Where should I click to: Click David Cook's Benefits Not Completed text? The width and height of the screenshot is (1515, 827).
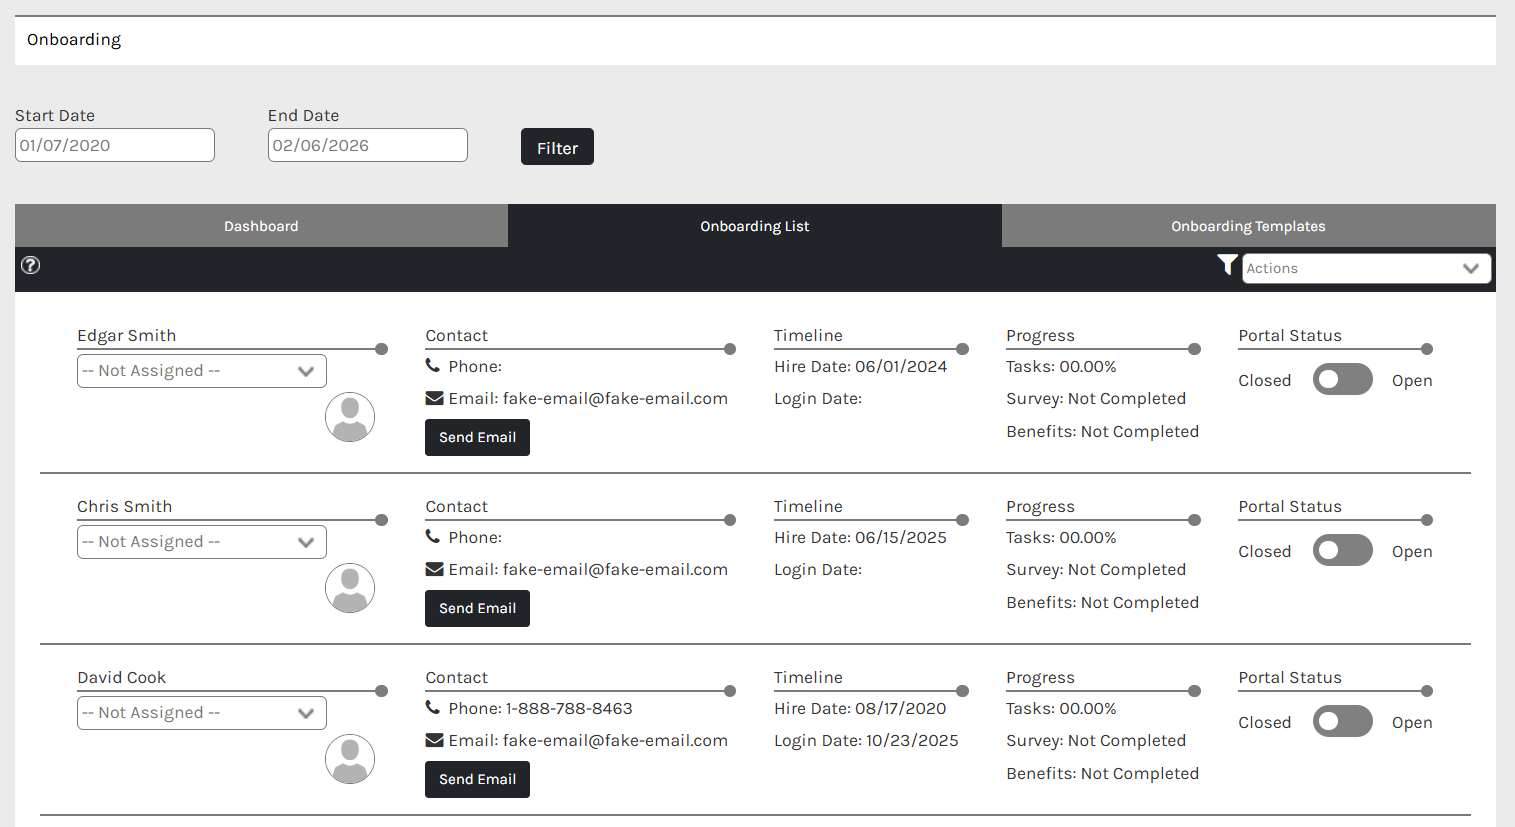tap(1102, 773)
